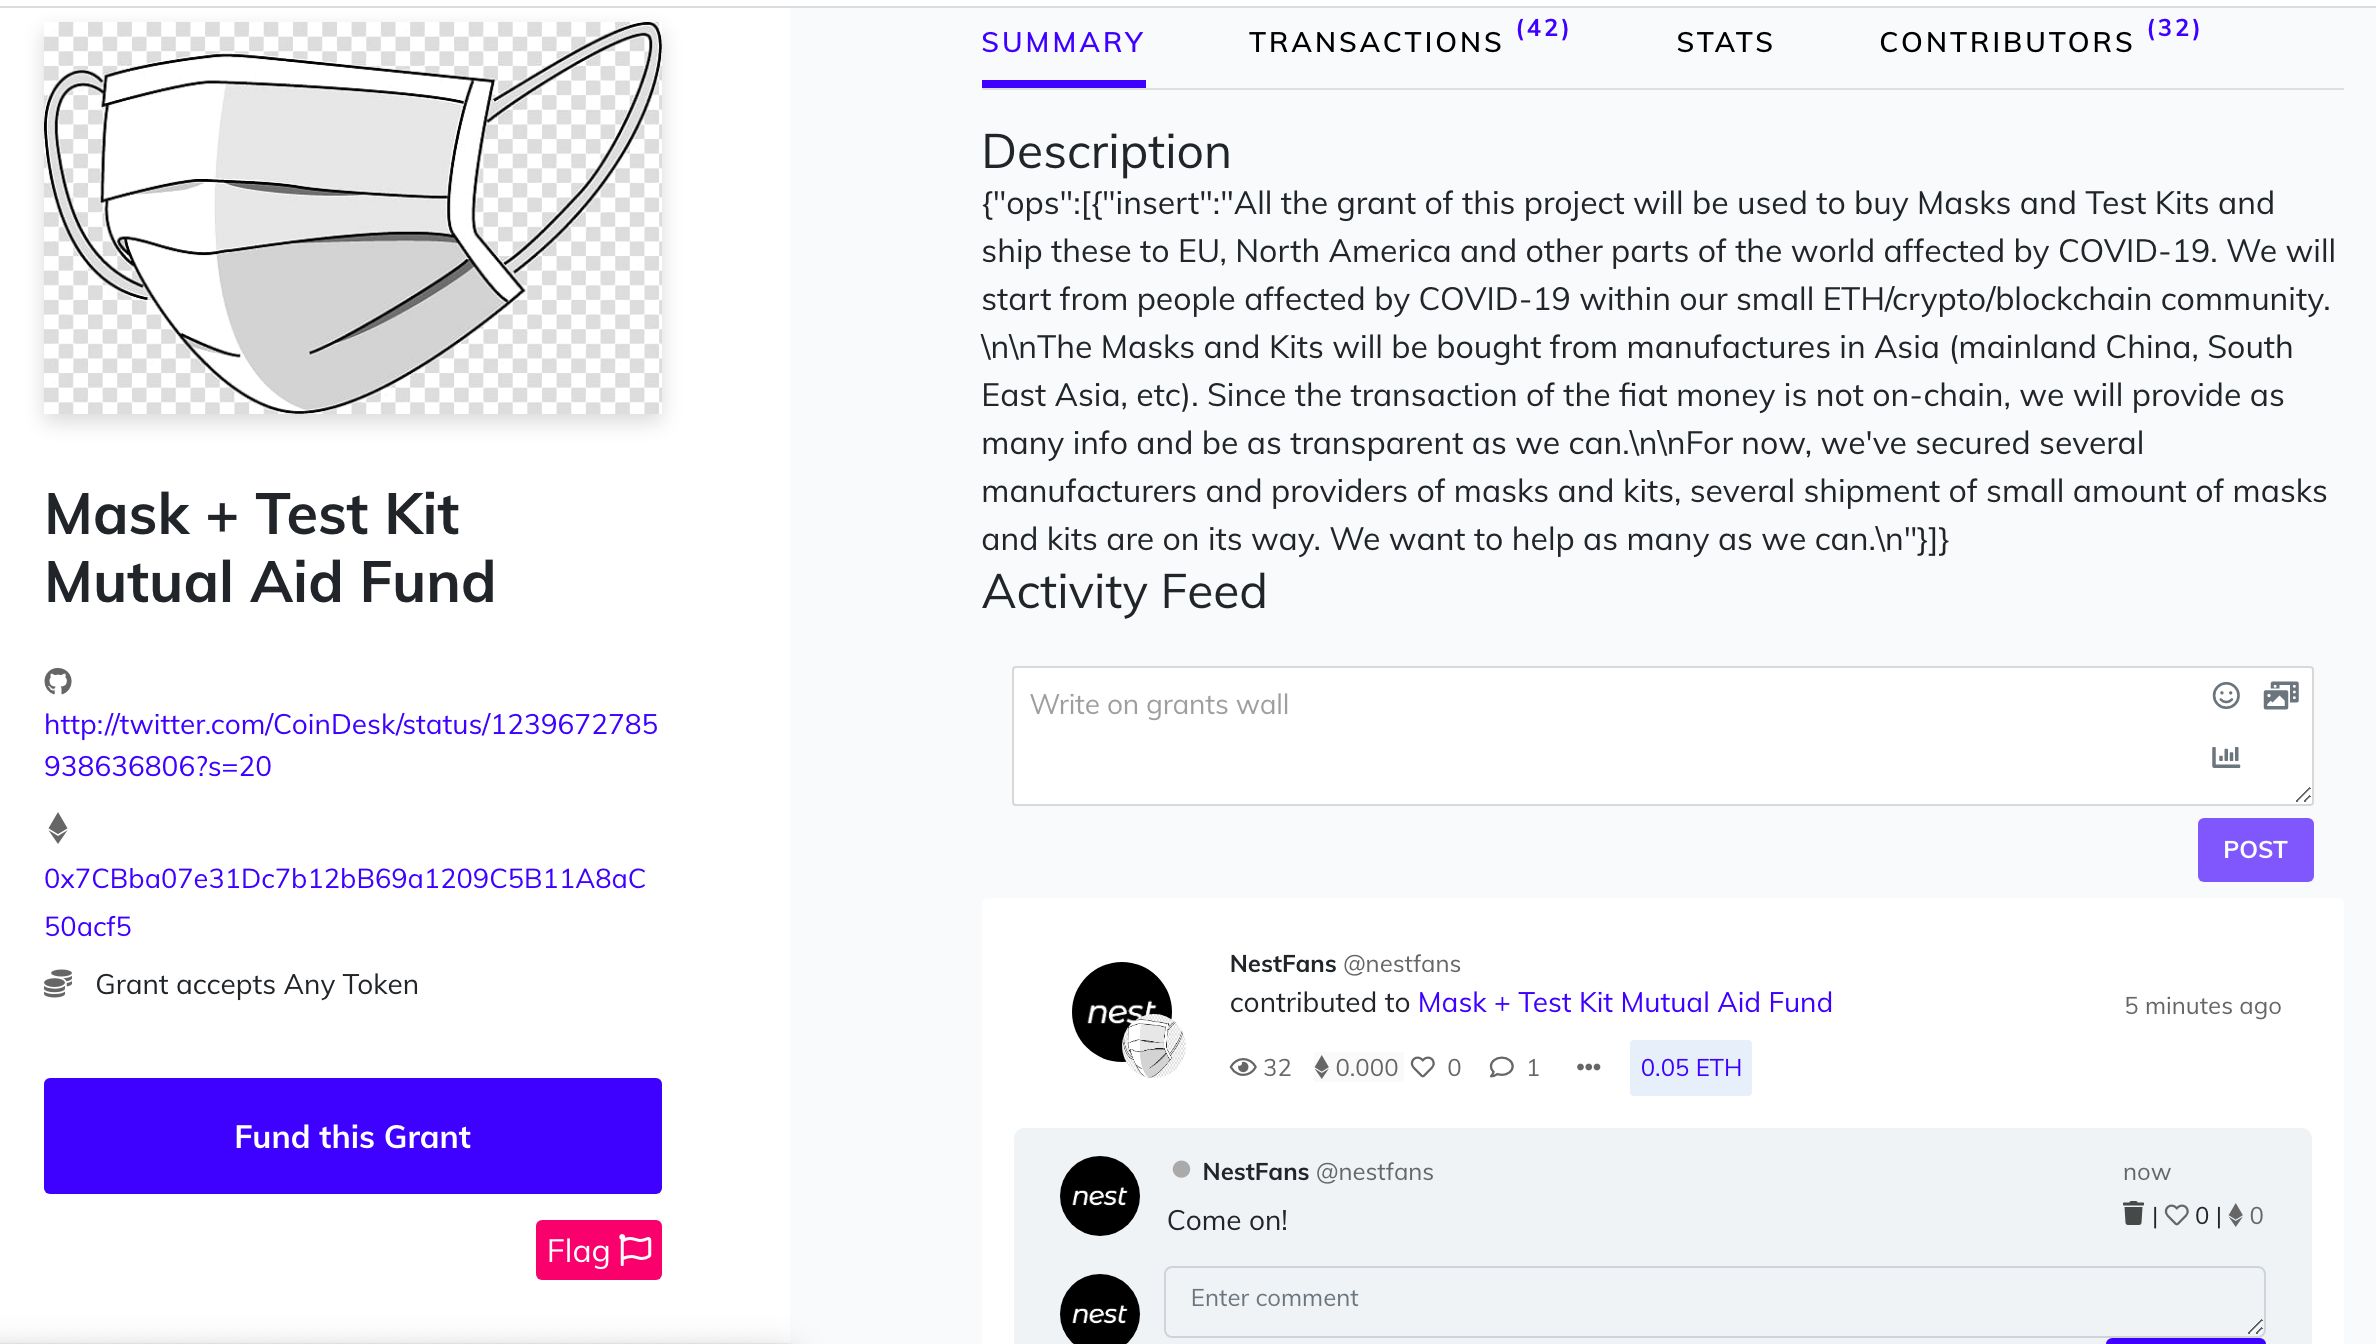Open the emoji picker in grants wall
The width and height of the screenshot is (2376, 1344).
pos(2225,695)
